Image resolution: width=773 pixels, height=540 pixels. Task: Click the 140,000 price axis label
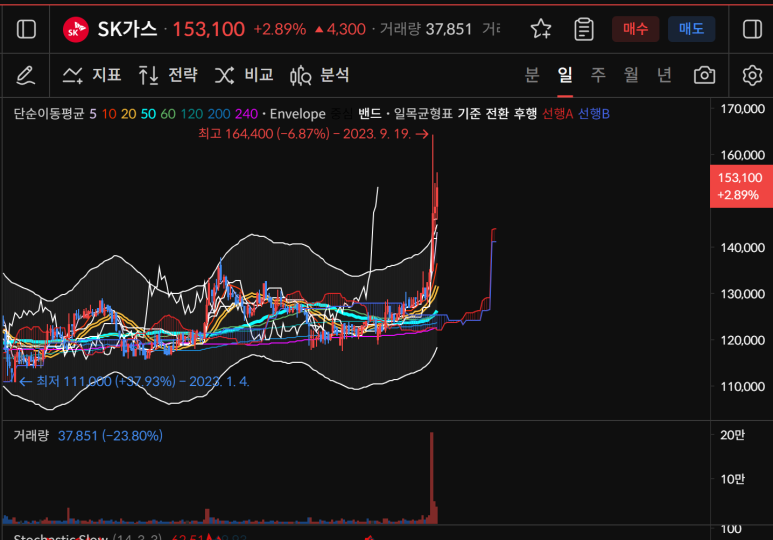(x=742, y=248)
